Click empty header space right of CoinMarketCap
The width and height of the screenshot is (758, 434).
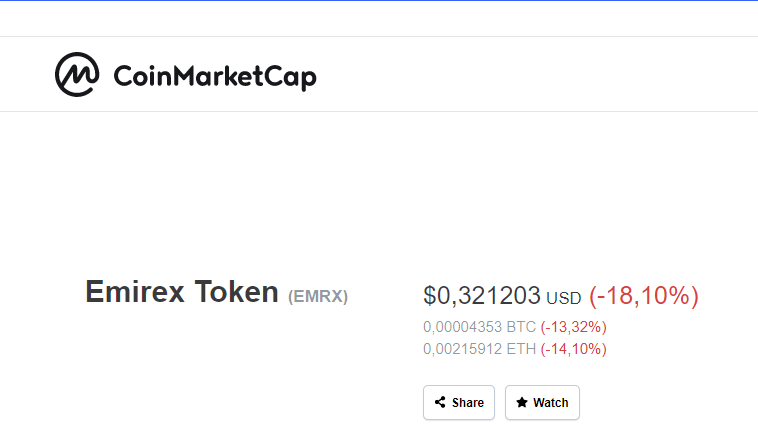540,75
